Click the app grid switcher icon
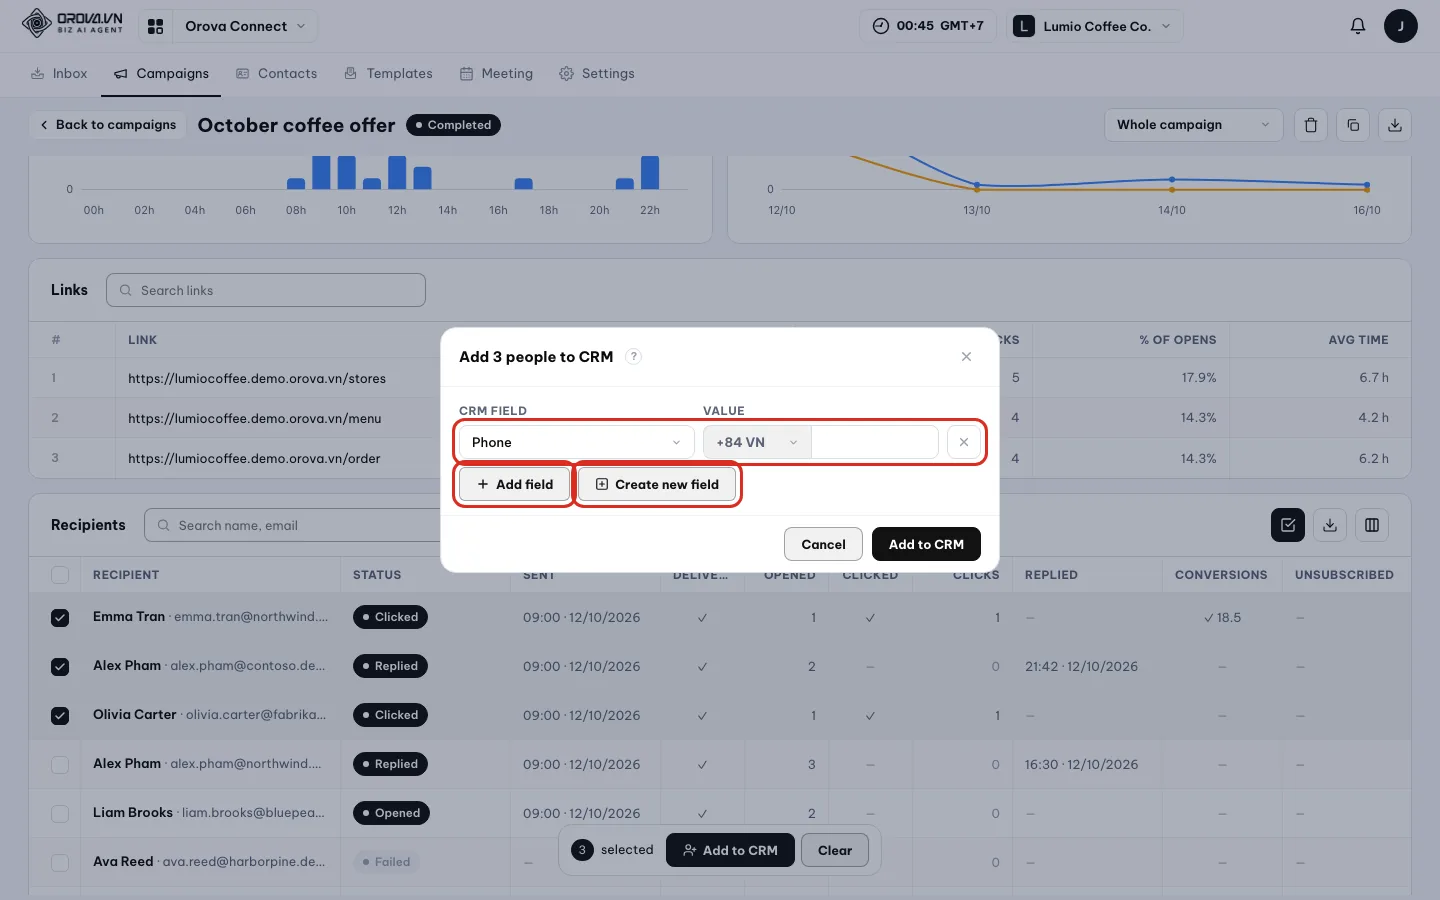Image resolution: width=1440 pixels, height=900 pixels. click(x=155, y=26)
